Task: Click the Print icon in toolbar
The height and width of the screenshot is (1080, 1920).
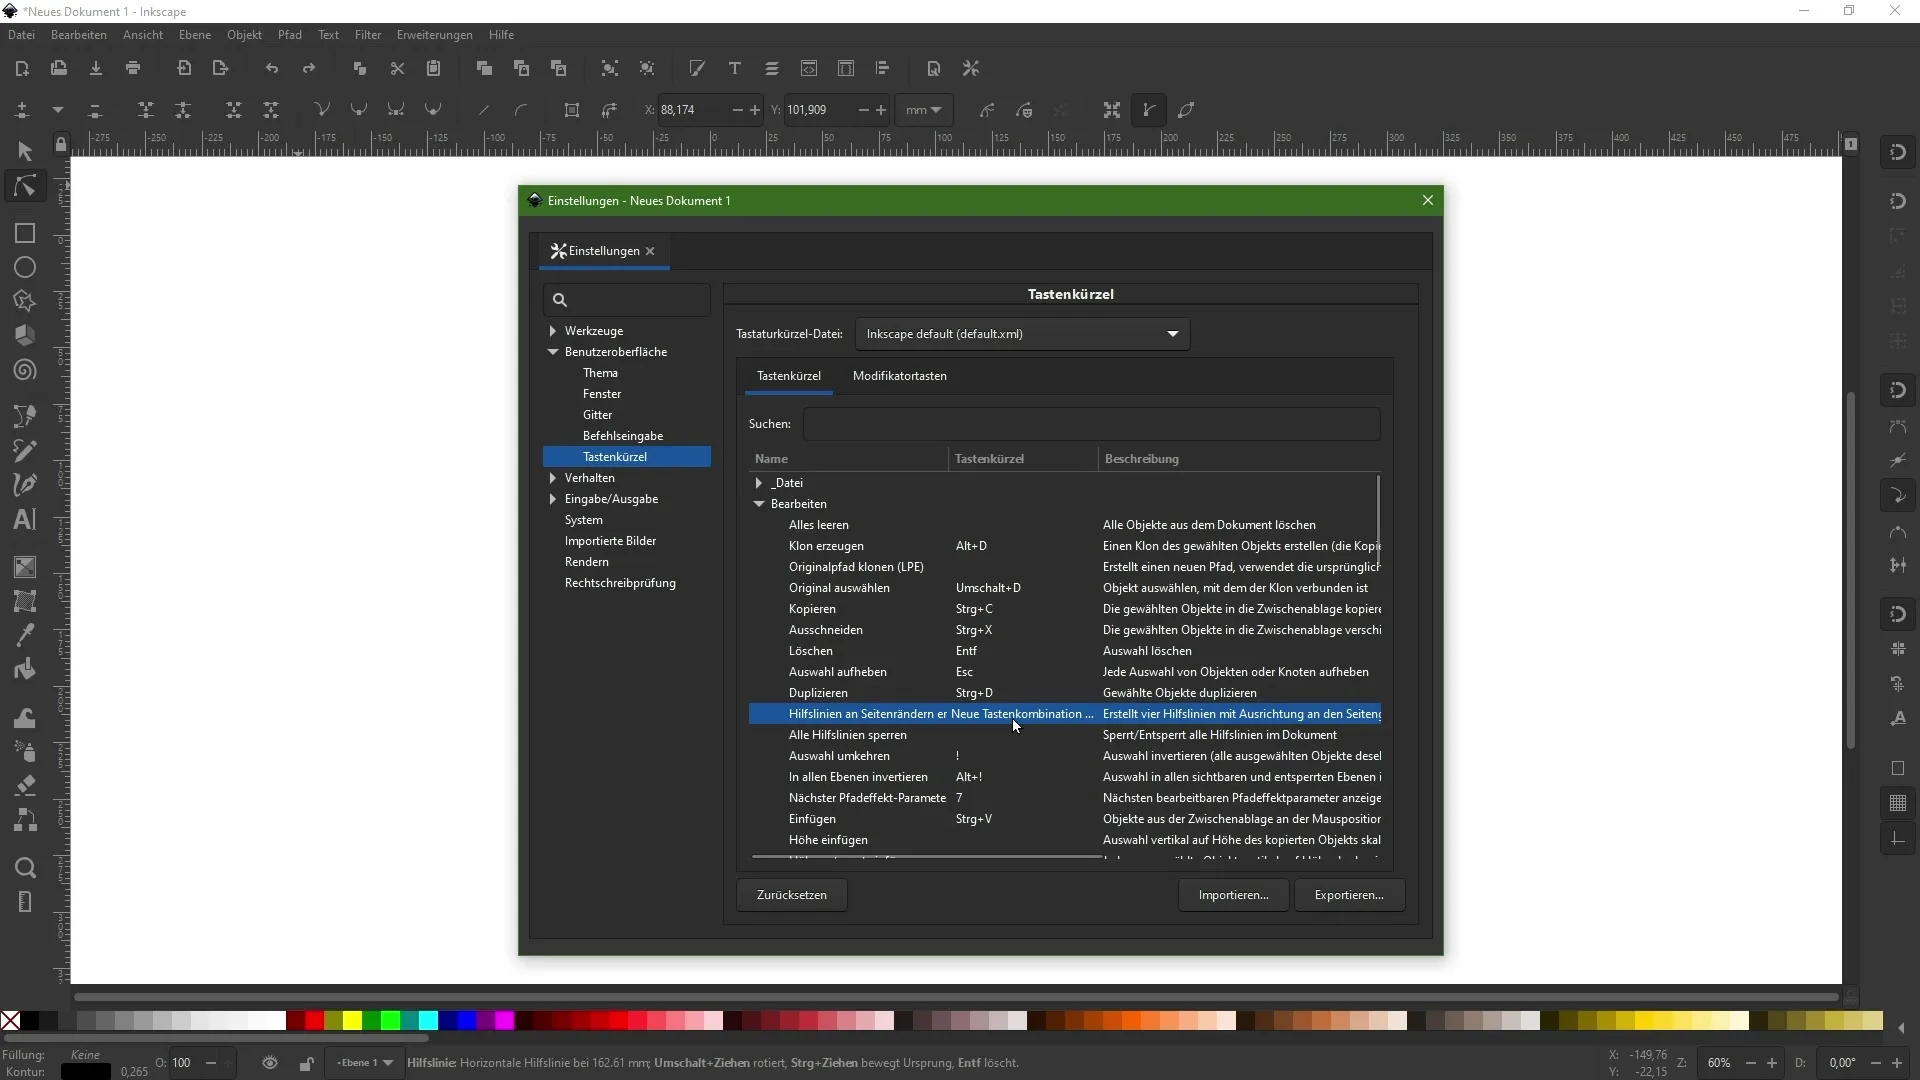Action: pos(133,68)
